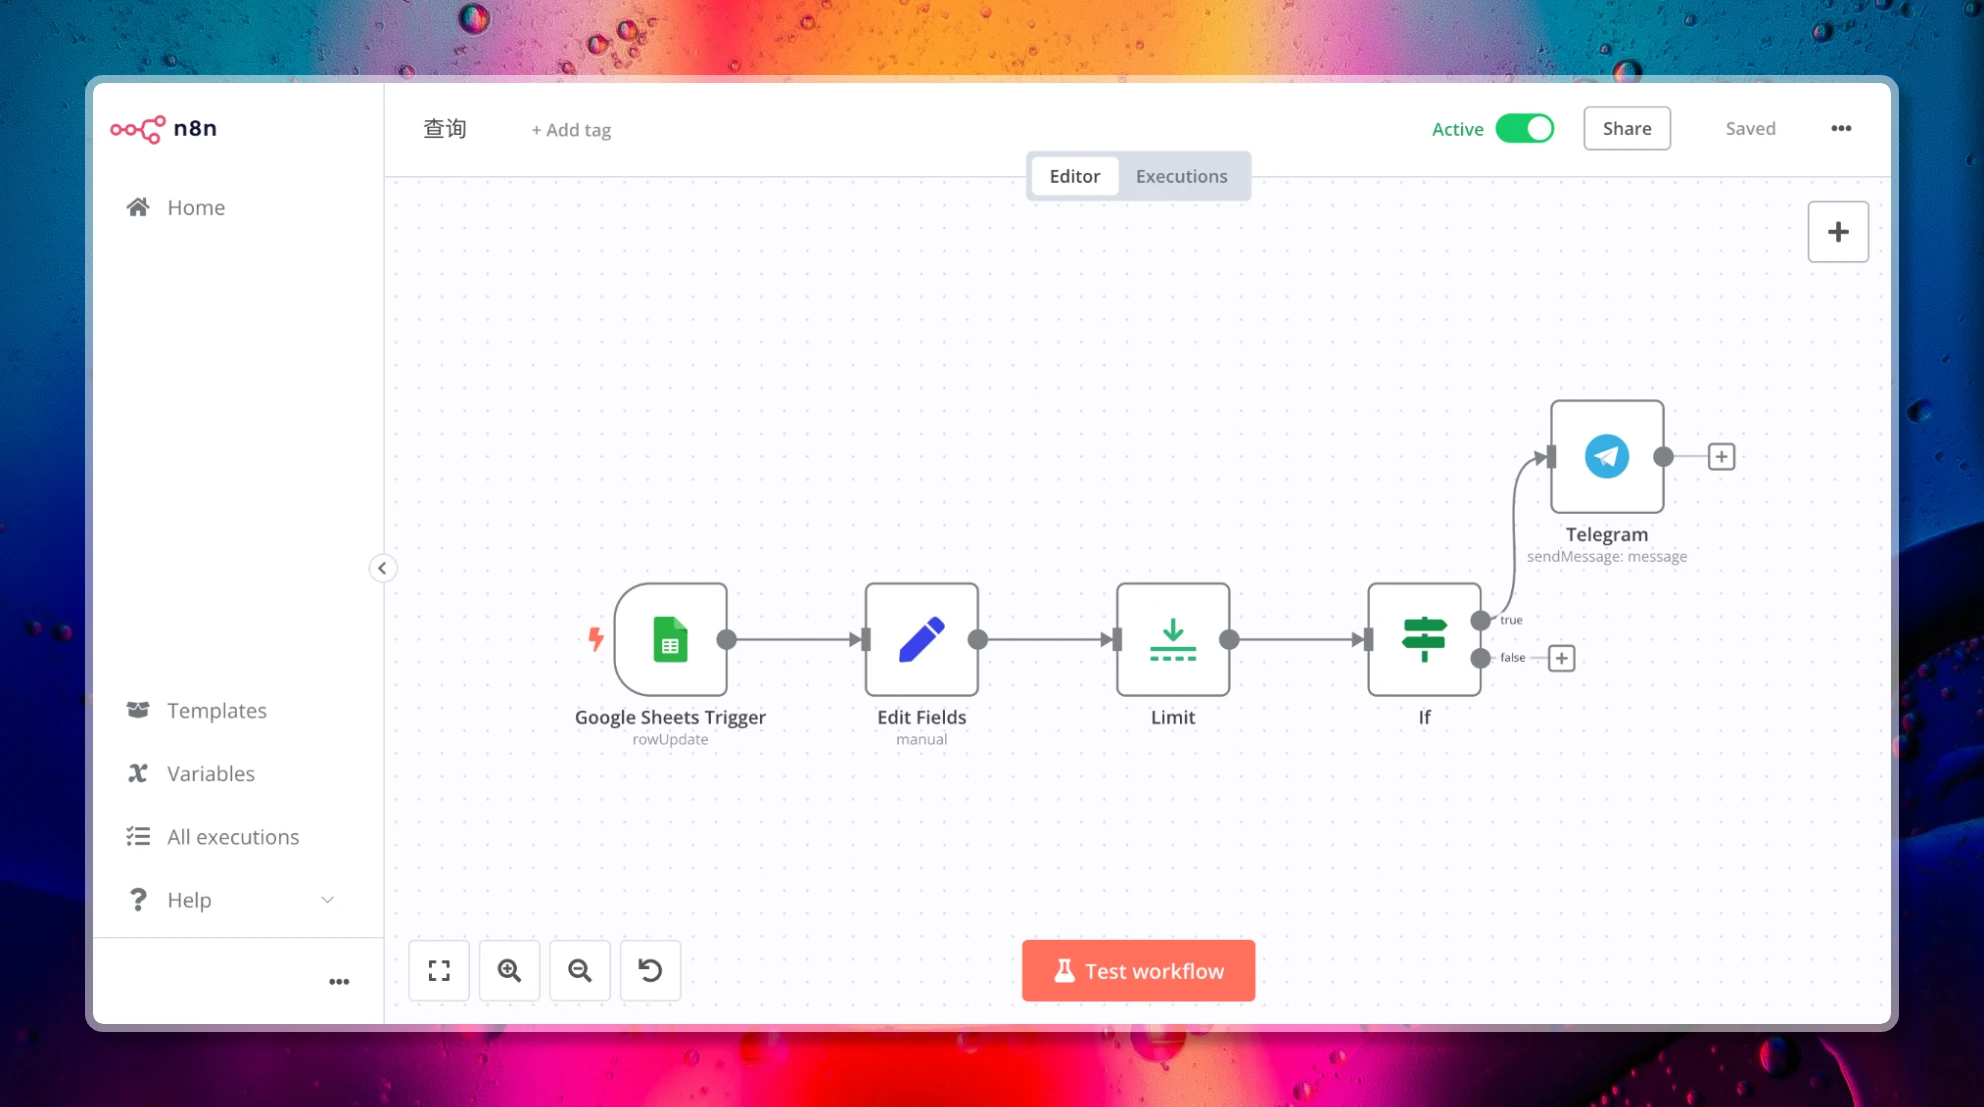Add node after Telegram output
Image resolution: width=1984 pixels, height=1107 pixels.
[1721, 457]
